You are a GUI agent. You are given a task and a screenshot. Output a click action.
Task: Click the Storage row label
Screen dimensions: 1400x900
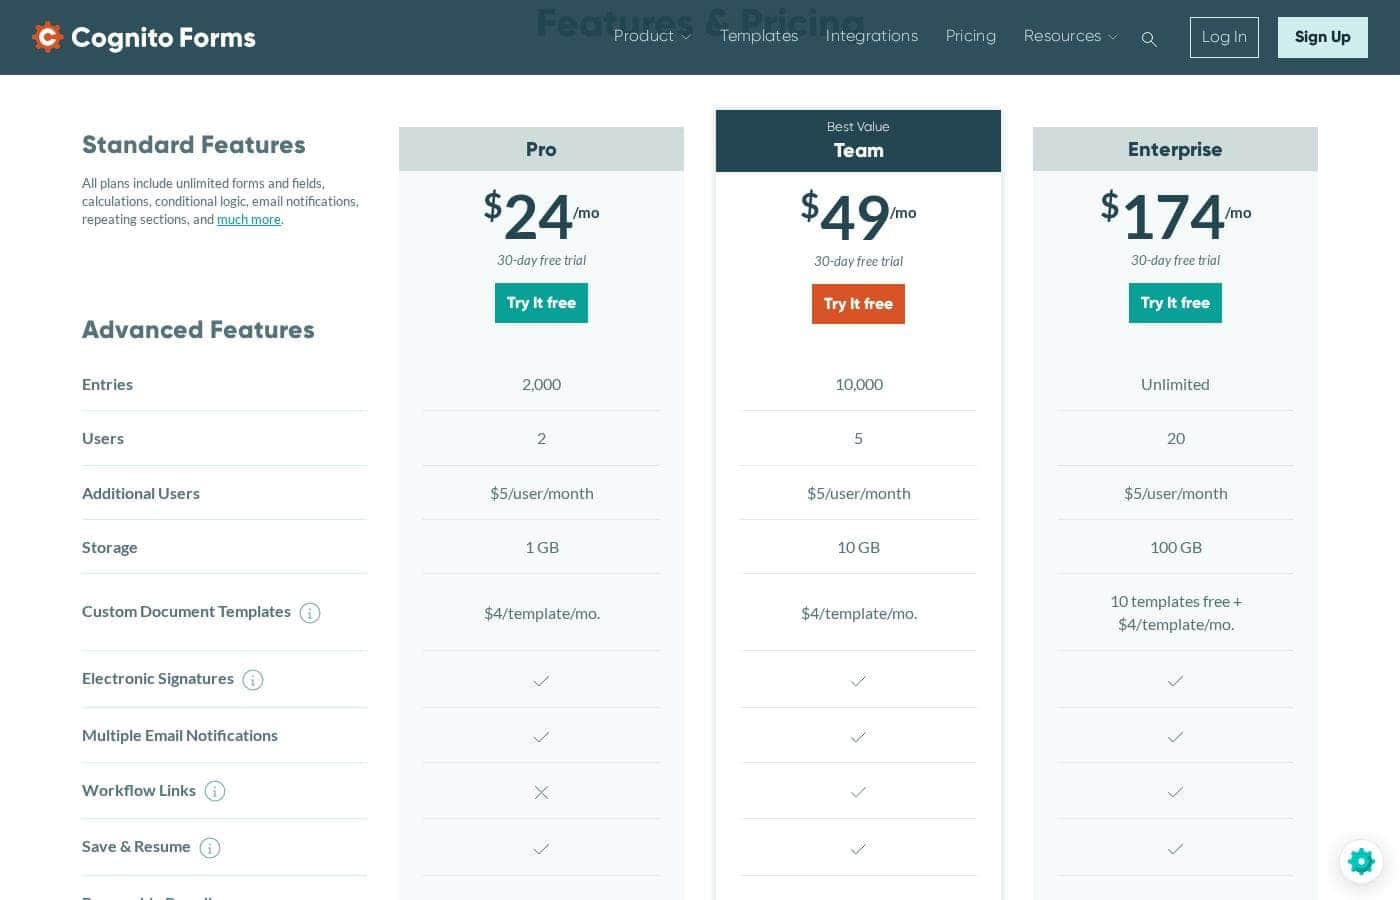110,548
